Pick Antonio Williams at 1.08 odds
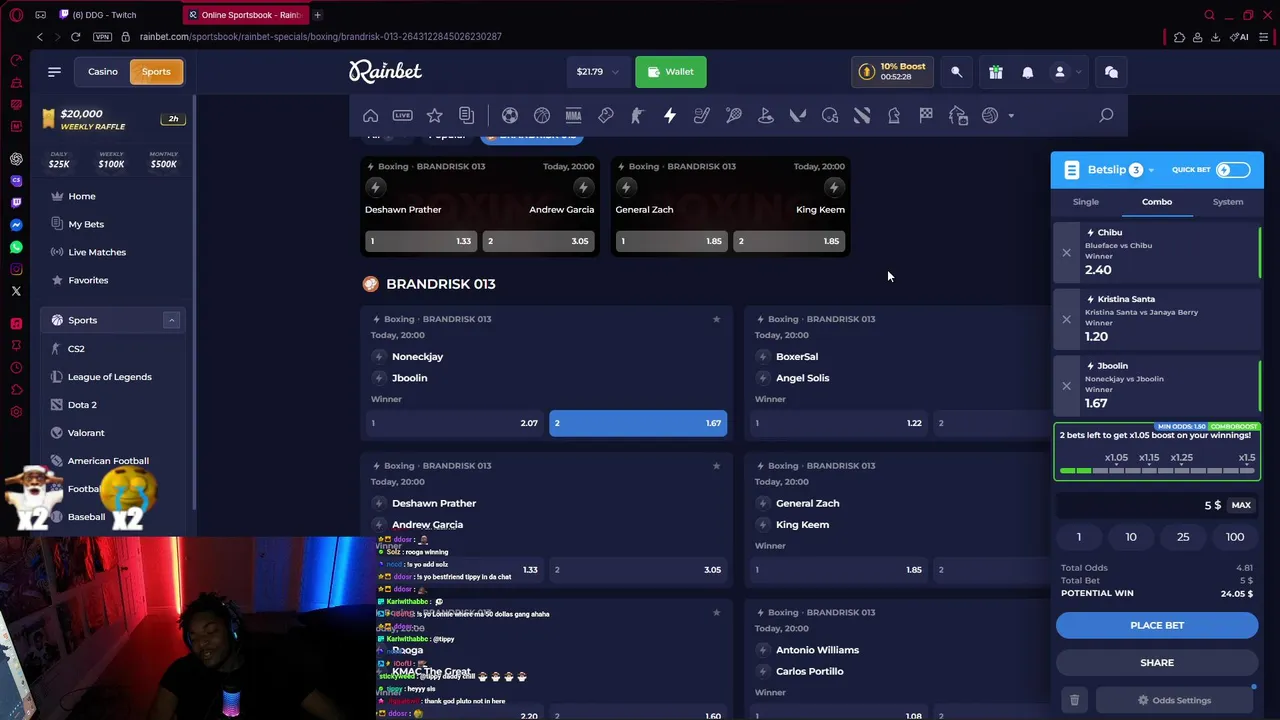1280x720 pixels. point(839,716)
